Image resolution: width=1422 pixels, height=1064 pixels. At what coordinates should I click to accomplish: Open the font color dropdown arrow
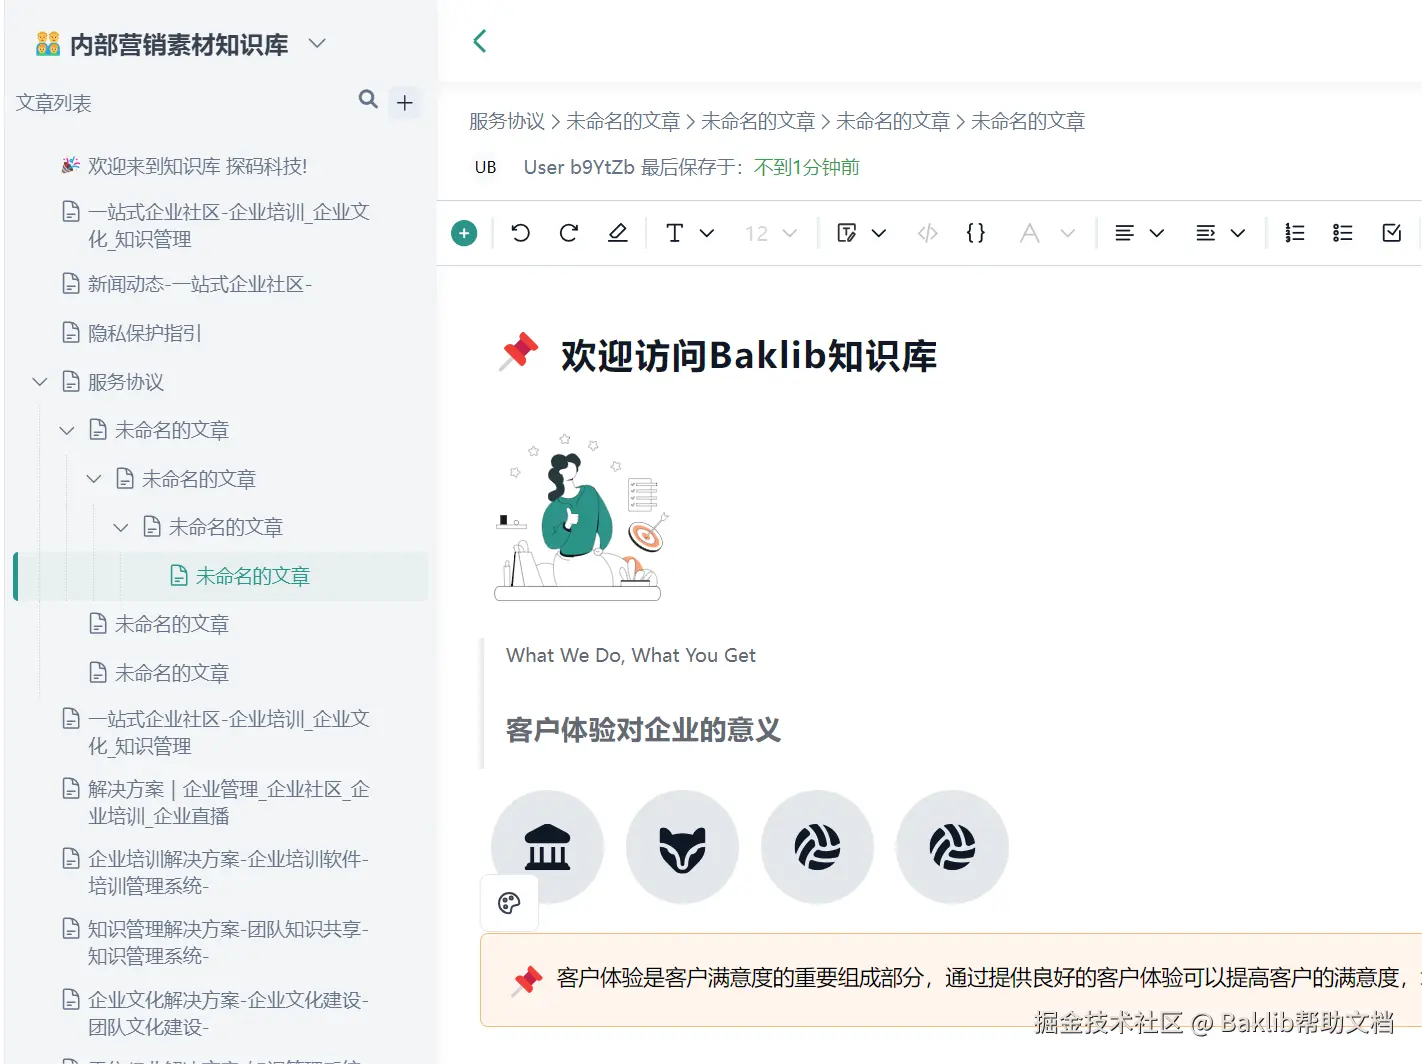1068,233
